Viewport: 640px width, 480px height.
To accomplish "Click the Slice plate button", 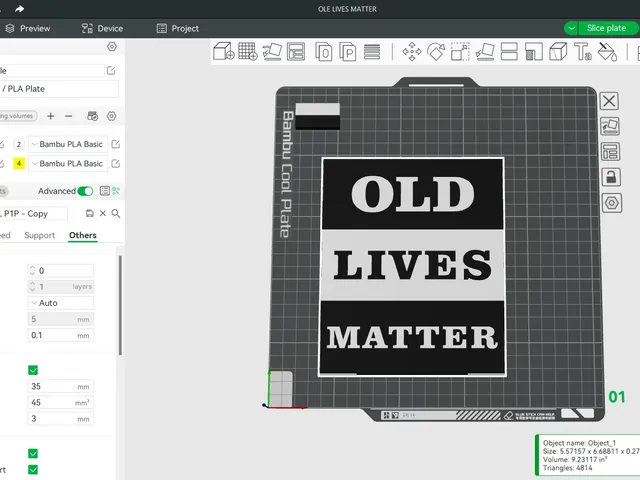I will [x=607, y=28].
